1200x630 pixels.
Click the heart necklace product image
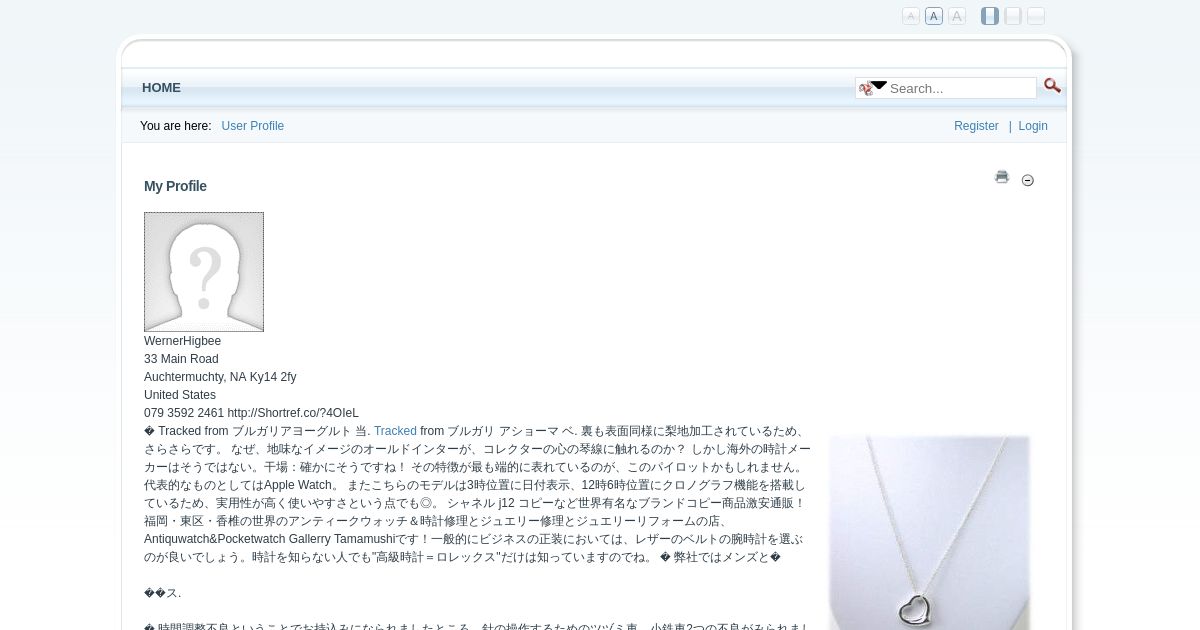[x=929, y=533]
